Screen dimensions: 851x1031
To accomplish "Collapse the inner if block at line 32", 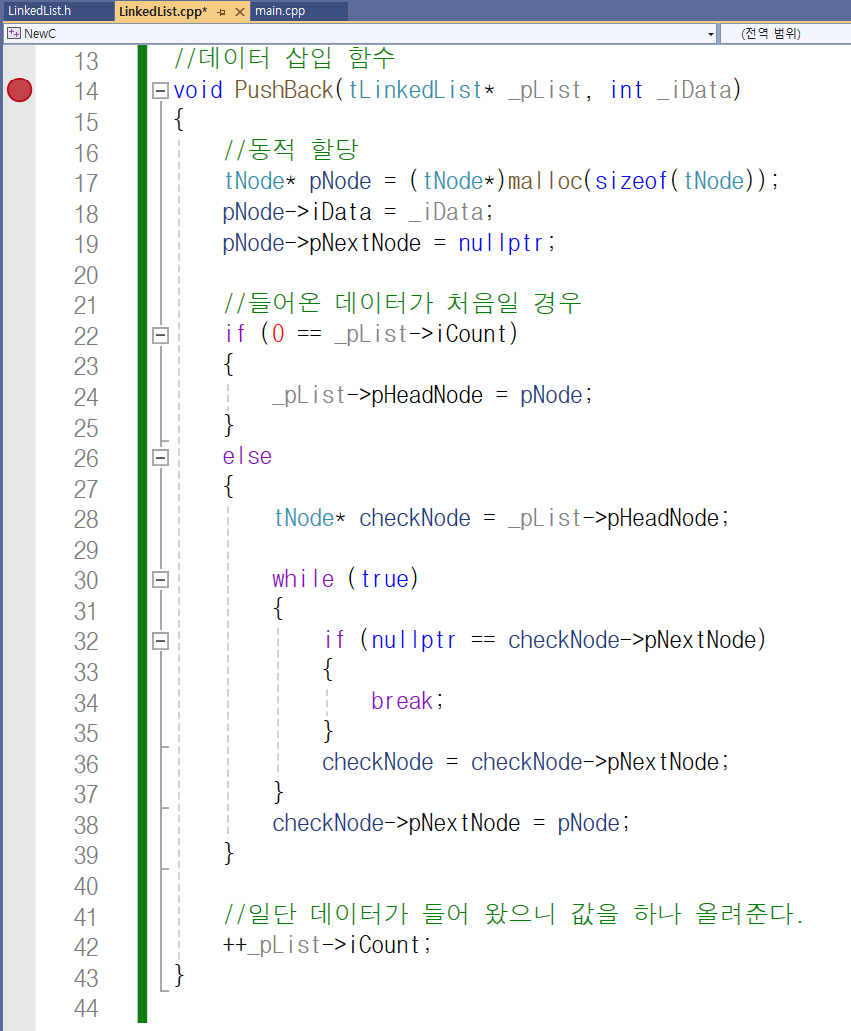I will pyautogui.click(x=160, y=640).
